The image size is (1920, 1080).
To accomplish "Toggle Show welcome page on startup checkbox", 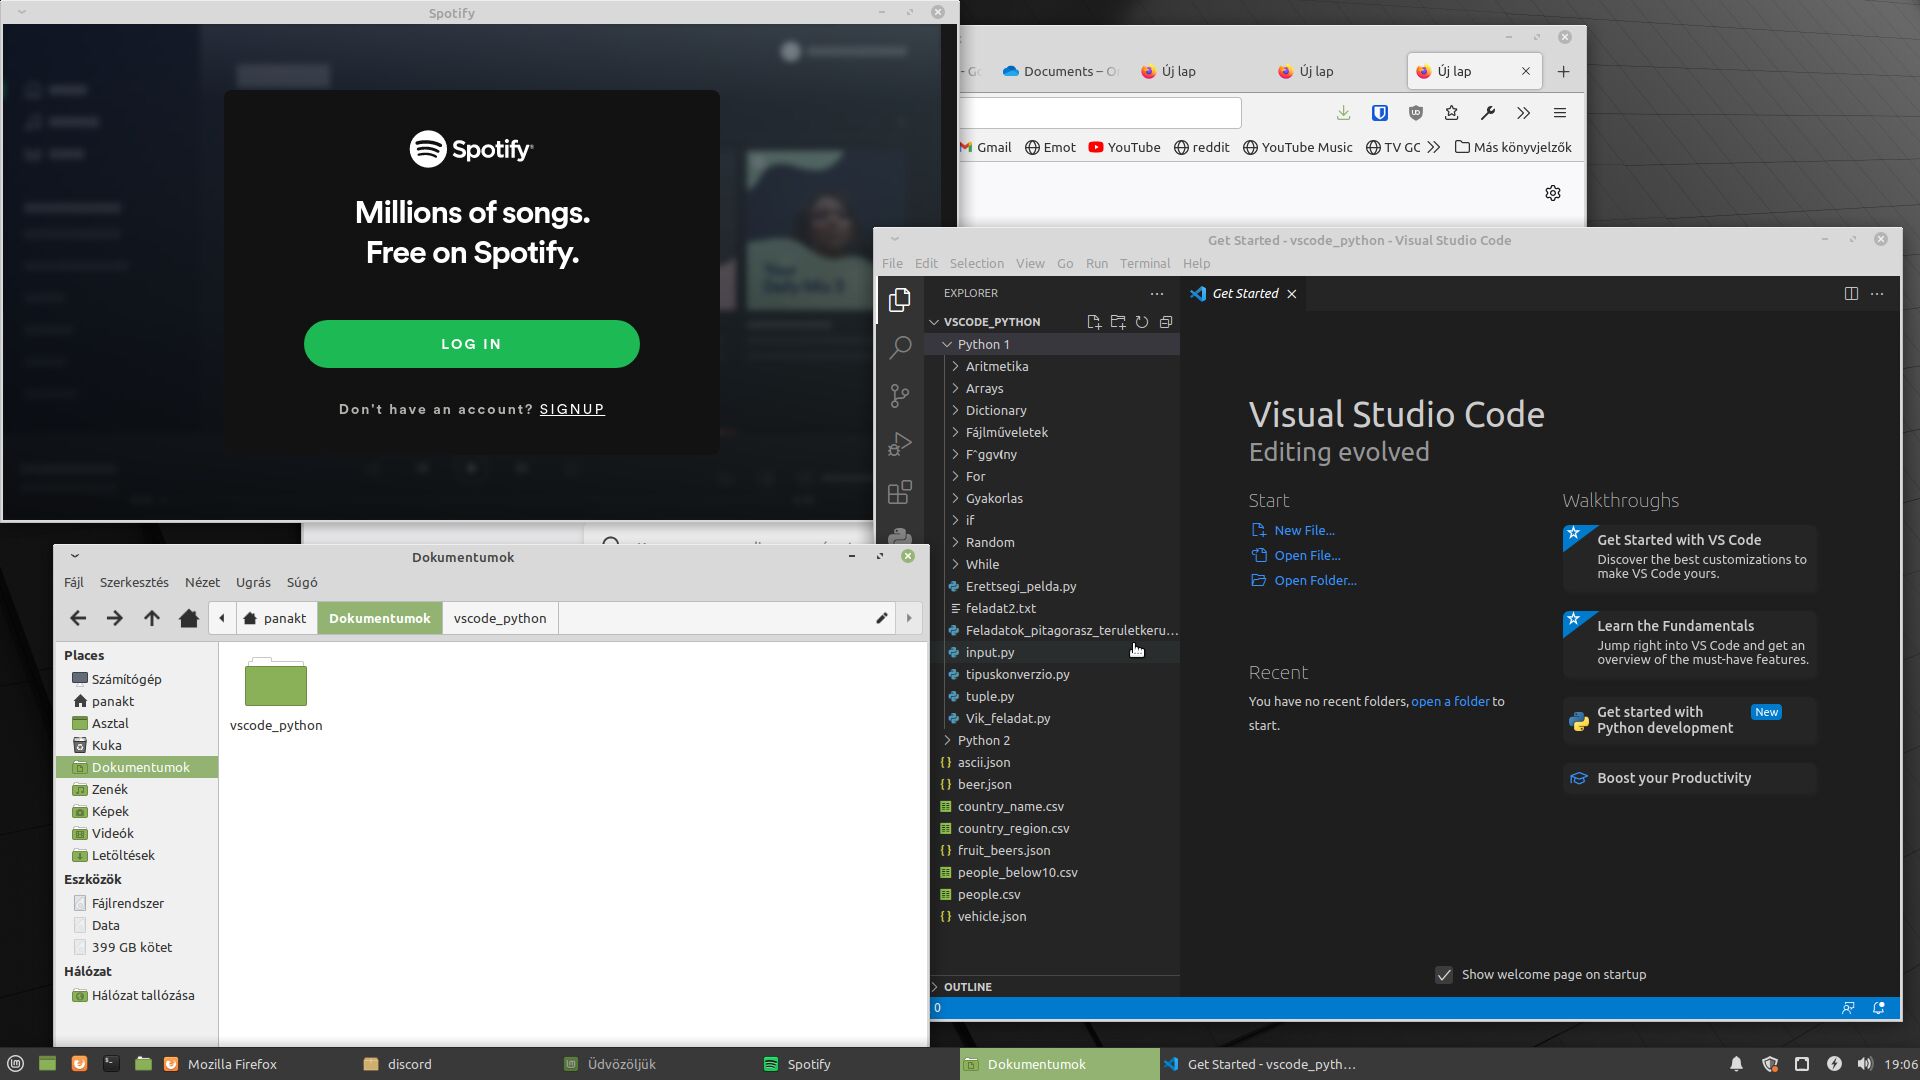I will tap(1444, 975).
